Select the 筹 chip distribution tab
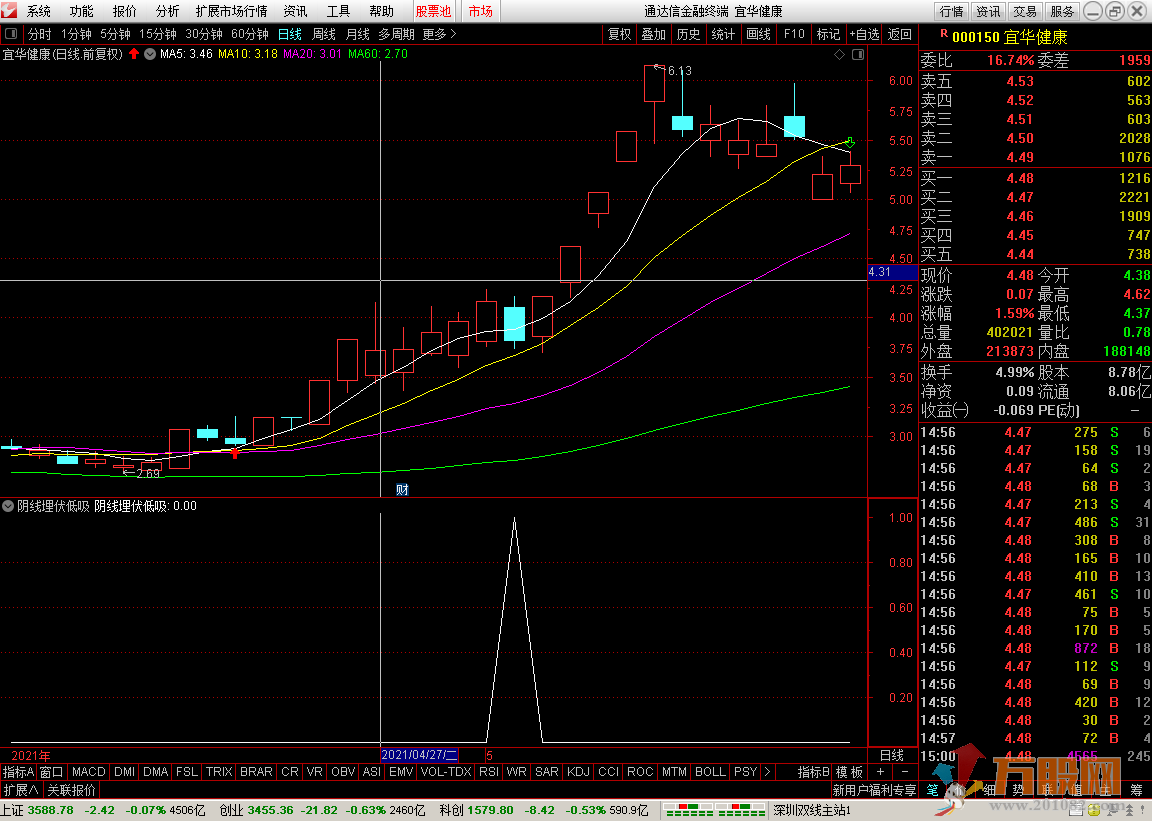The image size is (1152, 822). tap(1137, 790)
